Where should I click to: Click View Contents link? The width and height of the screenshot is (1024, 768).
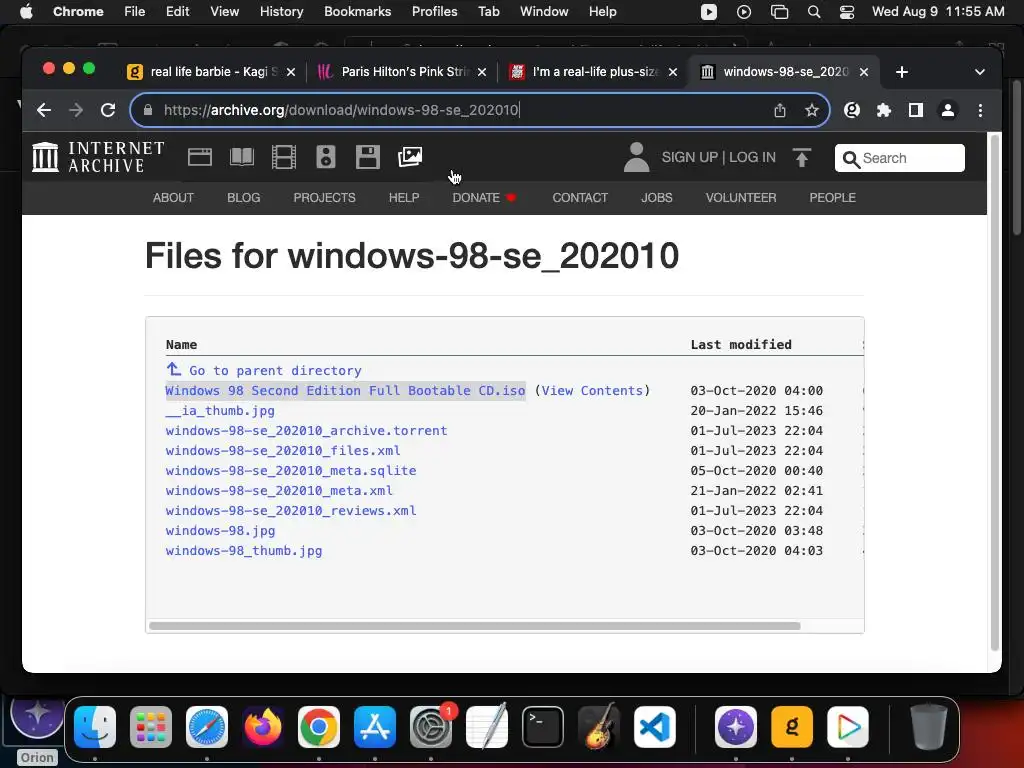pyautogui.click(x=592, y=391)
